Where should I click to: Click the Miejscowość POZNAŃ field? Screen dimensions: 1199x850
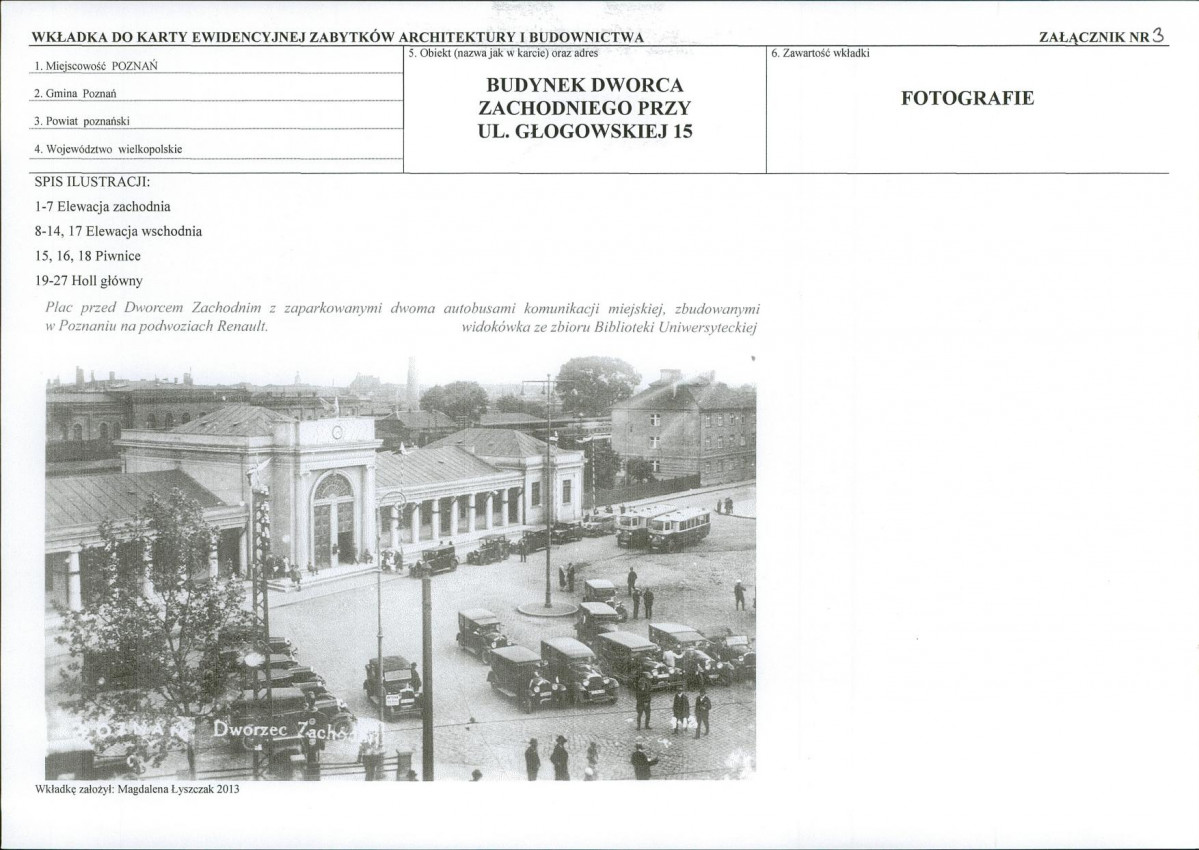point(216,66)
